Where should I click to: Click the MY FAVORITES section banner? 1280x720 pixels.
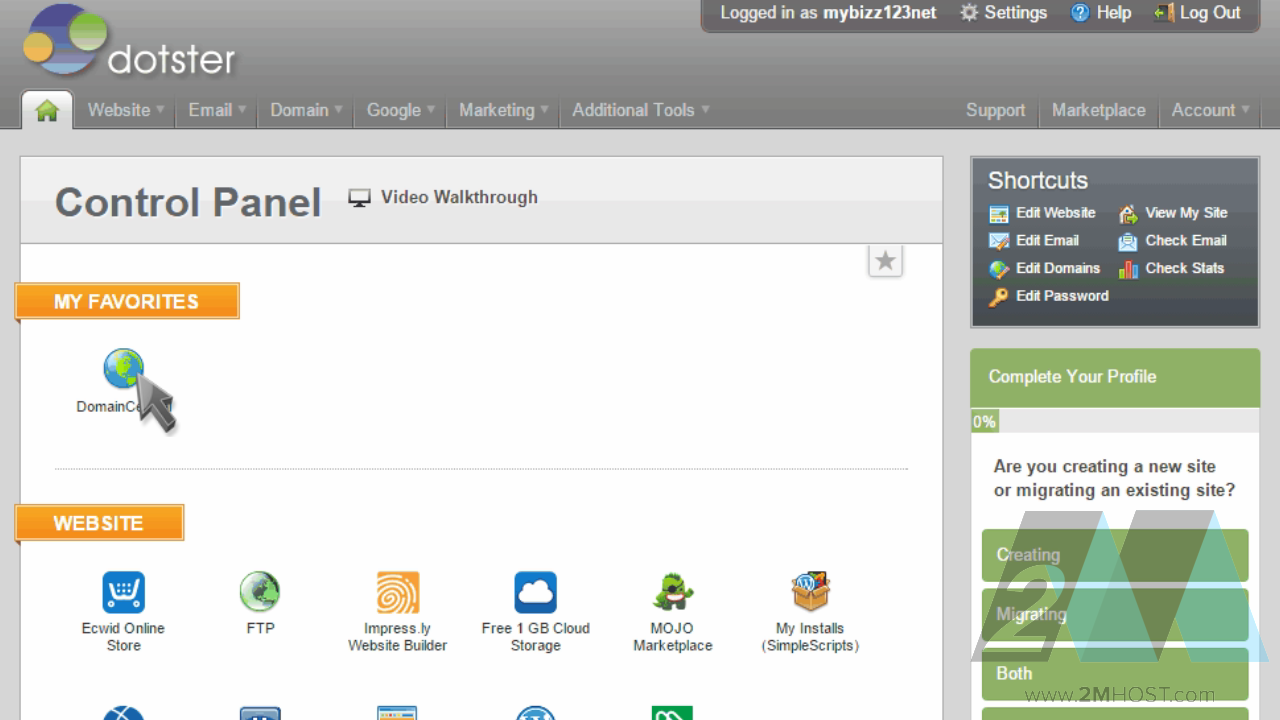tap(127, 301)
